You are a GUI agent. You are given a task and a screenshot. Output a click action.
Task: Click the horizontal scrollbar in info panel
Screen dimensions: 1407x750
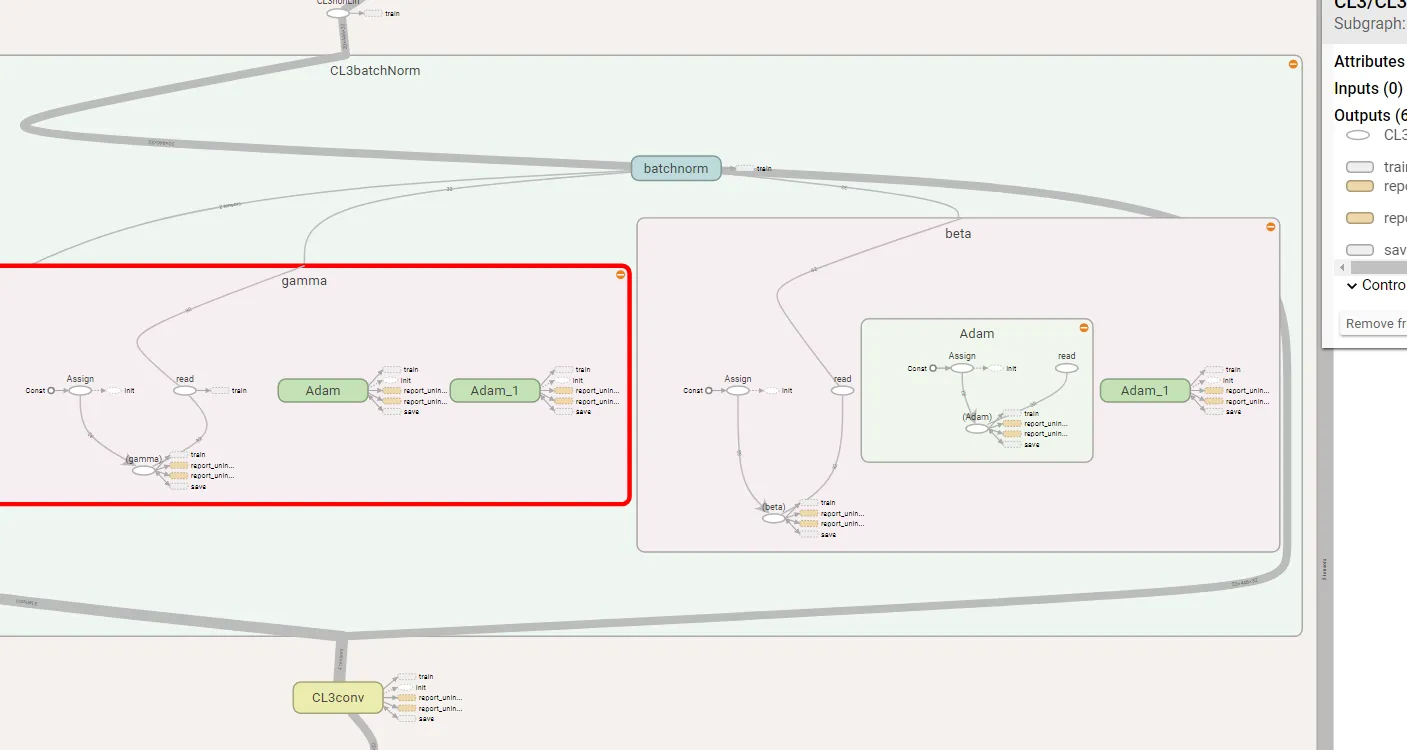click(x=1378, y=268)
